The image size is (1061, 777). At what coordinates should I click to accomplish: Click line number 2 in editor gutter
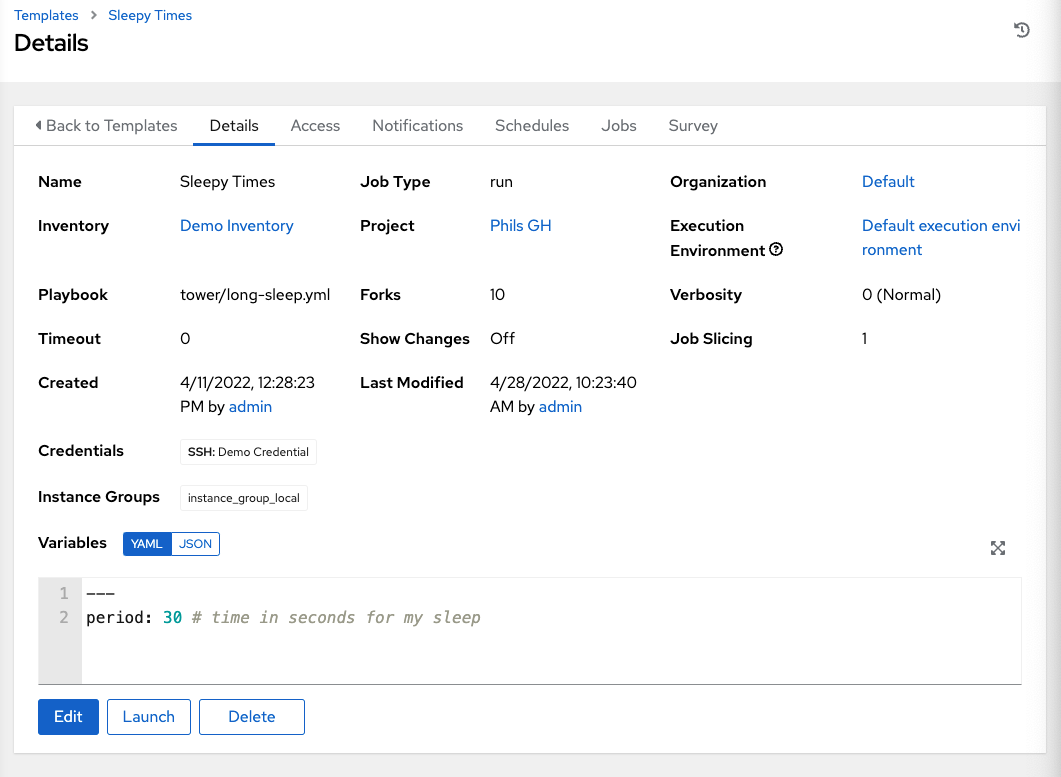[64, 617]
